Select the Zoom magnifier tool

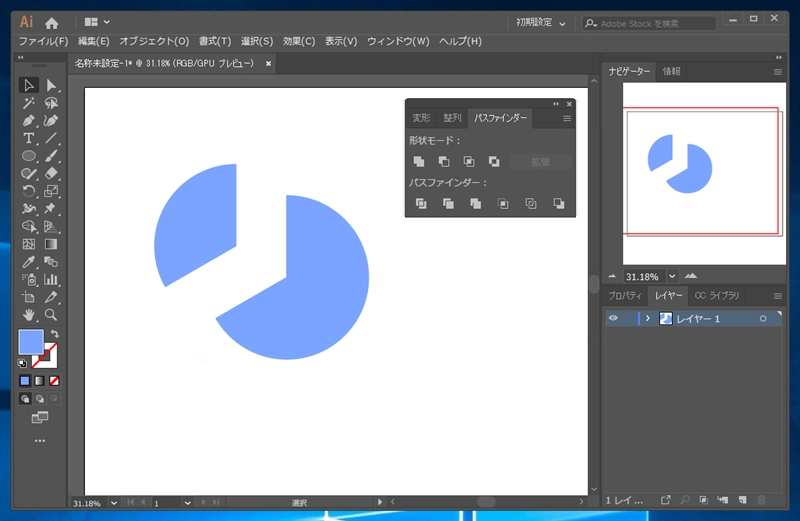(51, 315)
